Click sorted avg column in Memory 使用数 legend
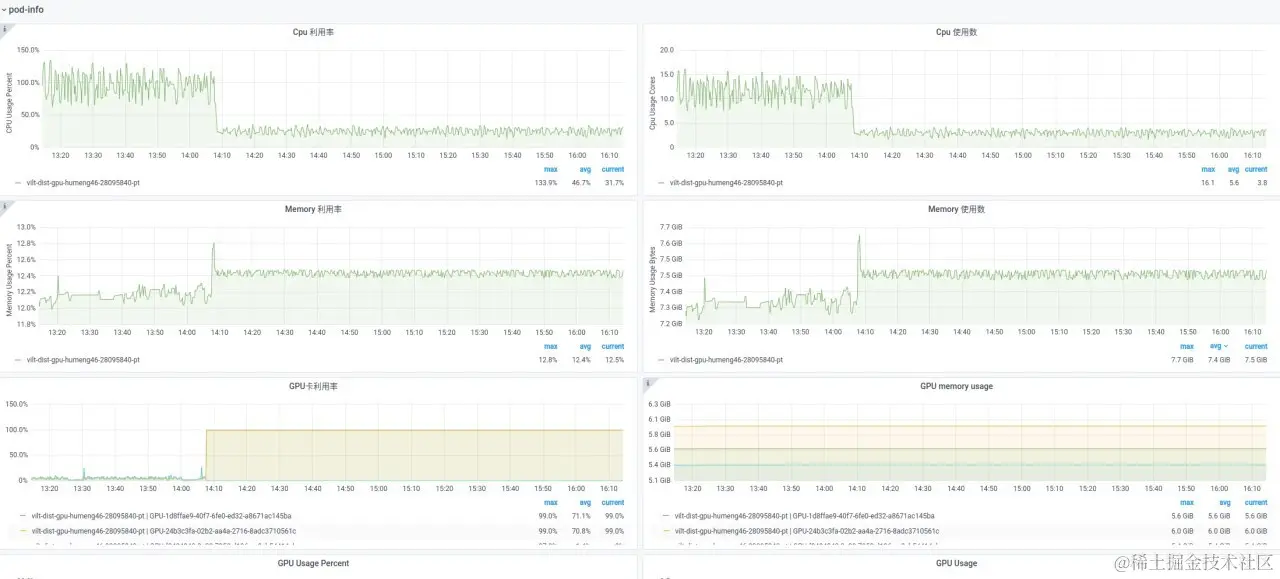 1220,347
